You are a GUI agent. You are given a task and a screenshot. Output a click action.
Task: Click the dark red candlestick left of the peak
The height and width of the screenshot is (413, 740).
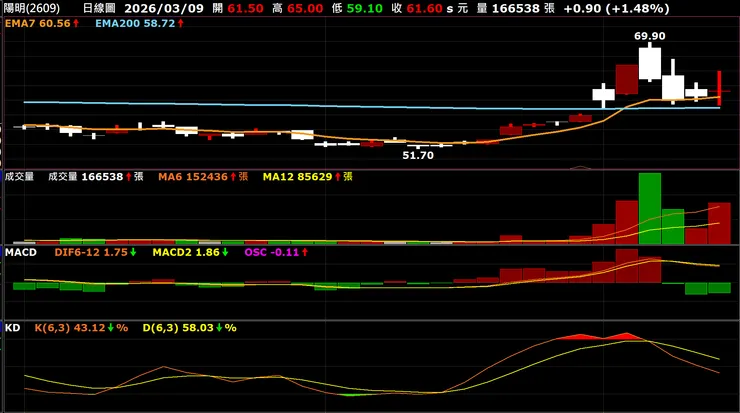pyautogui.click(x=627, y=79)
